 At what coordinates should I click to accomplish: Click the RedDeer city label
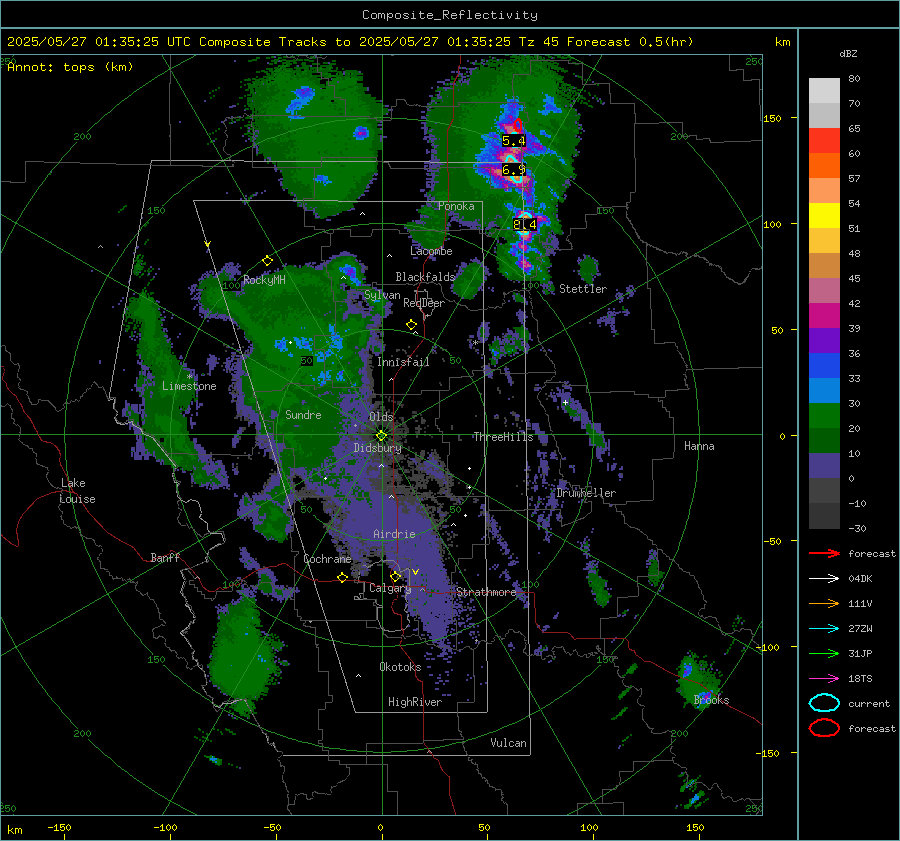[x=424, y=303]
